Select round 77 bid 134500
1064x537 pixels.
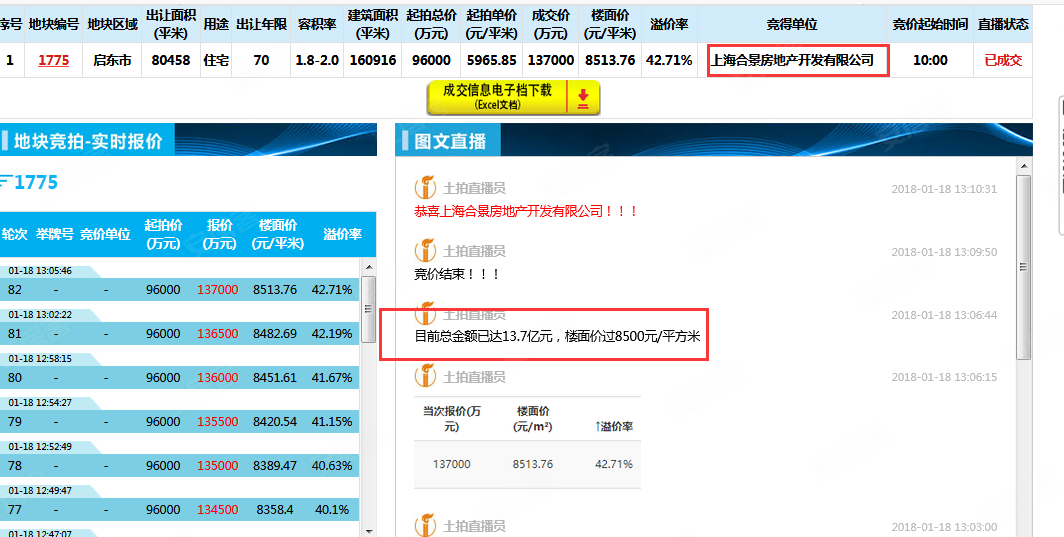click(x=218, y=510)
